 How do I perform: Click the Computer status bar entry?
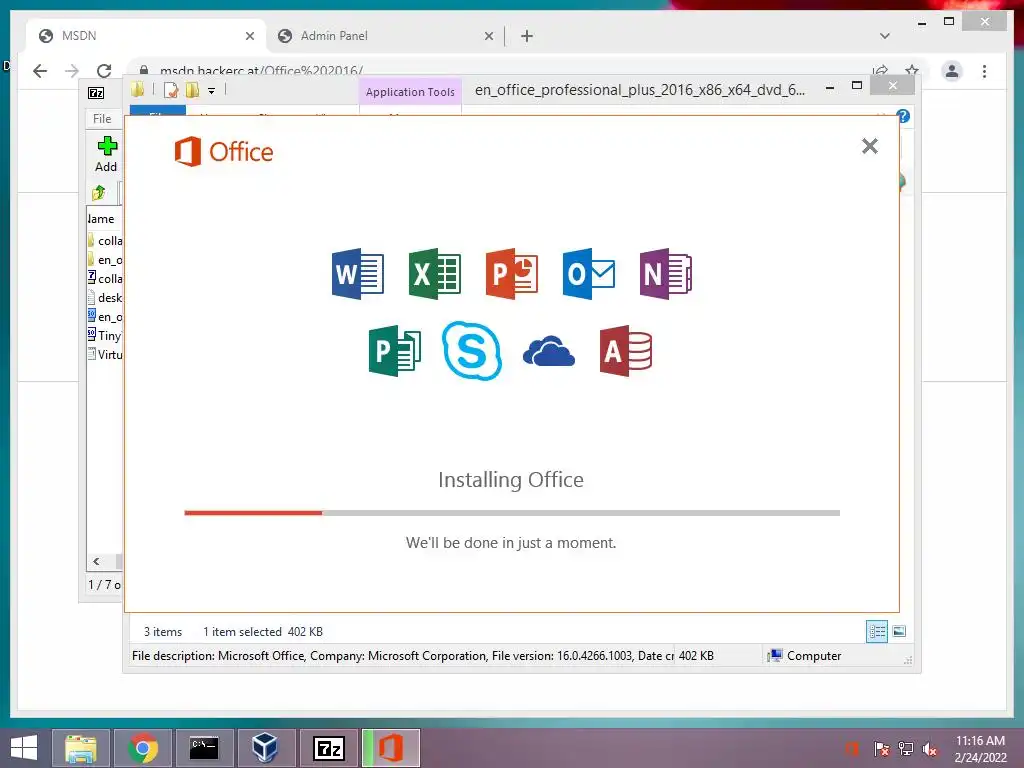click(x=805, y=656)
